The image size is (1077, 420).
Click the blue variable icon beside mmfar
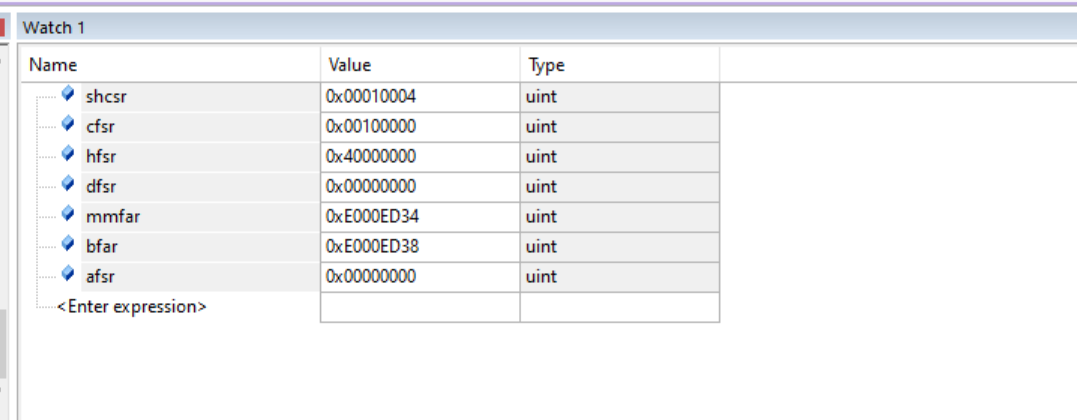click(x=68, y=215)
